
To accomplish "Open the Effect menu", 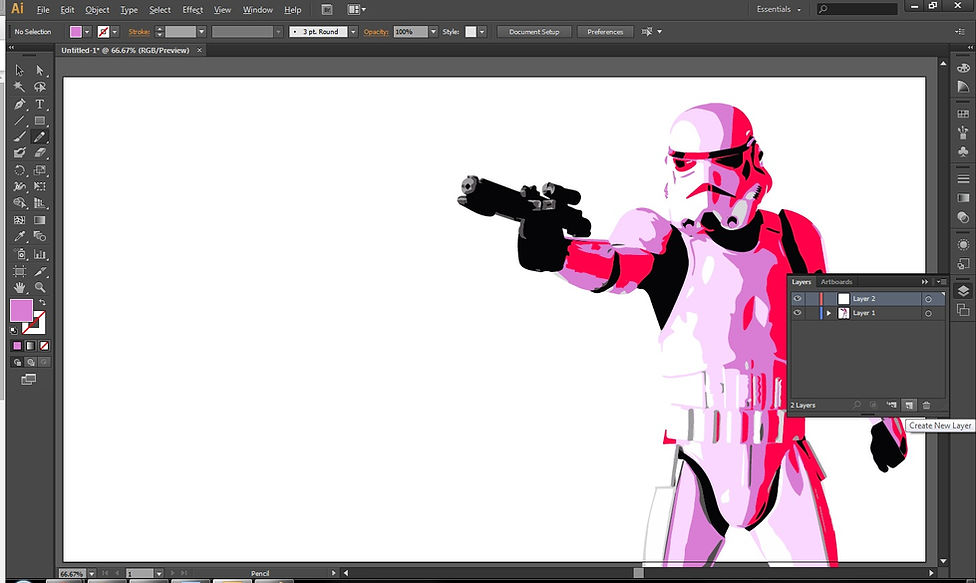I will click(x=192, y=10).
